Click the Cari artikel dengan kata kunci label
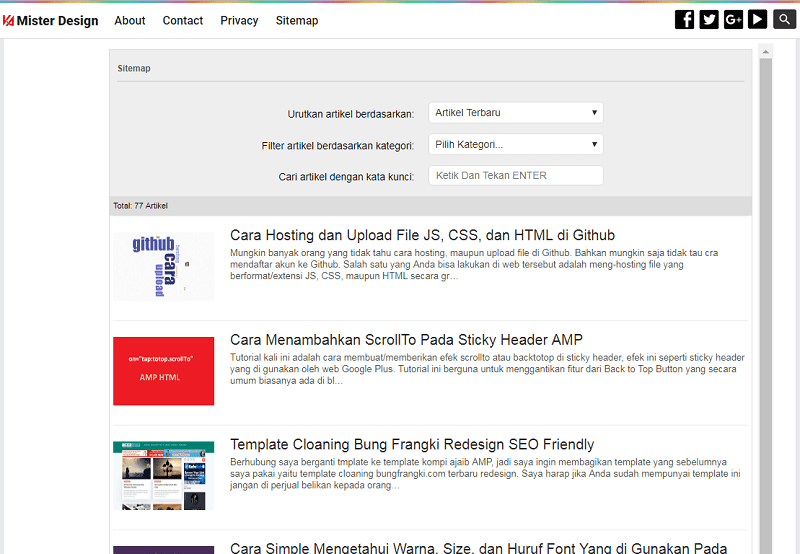Image resolution: width=800 pixels, height=554 pixels. pos(346,177)
